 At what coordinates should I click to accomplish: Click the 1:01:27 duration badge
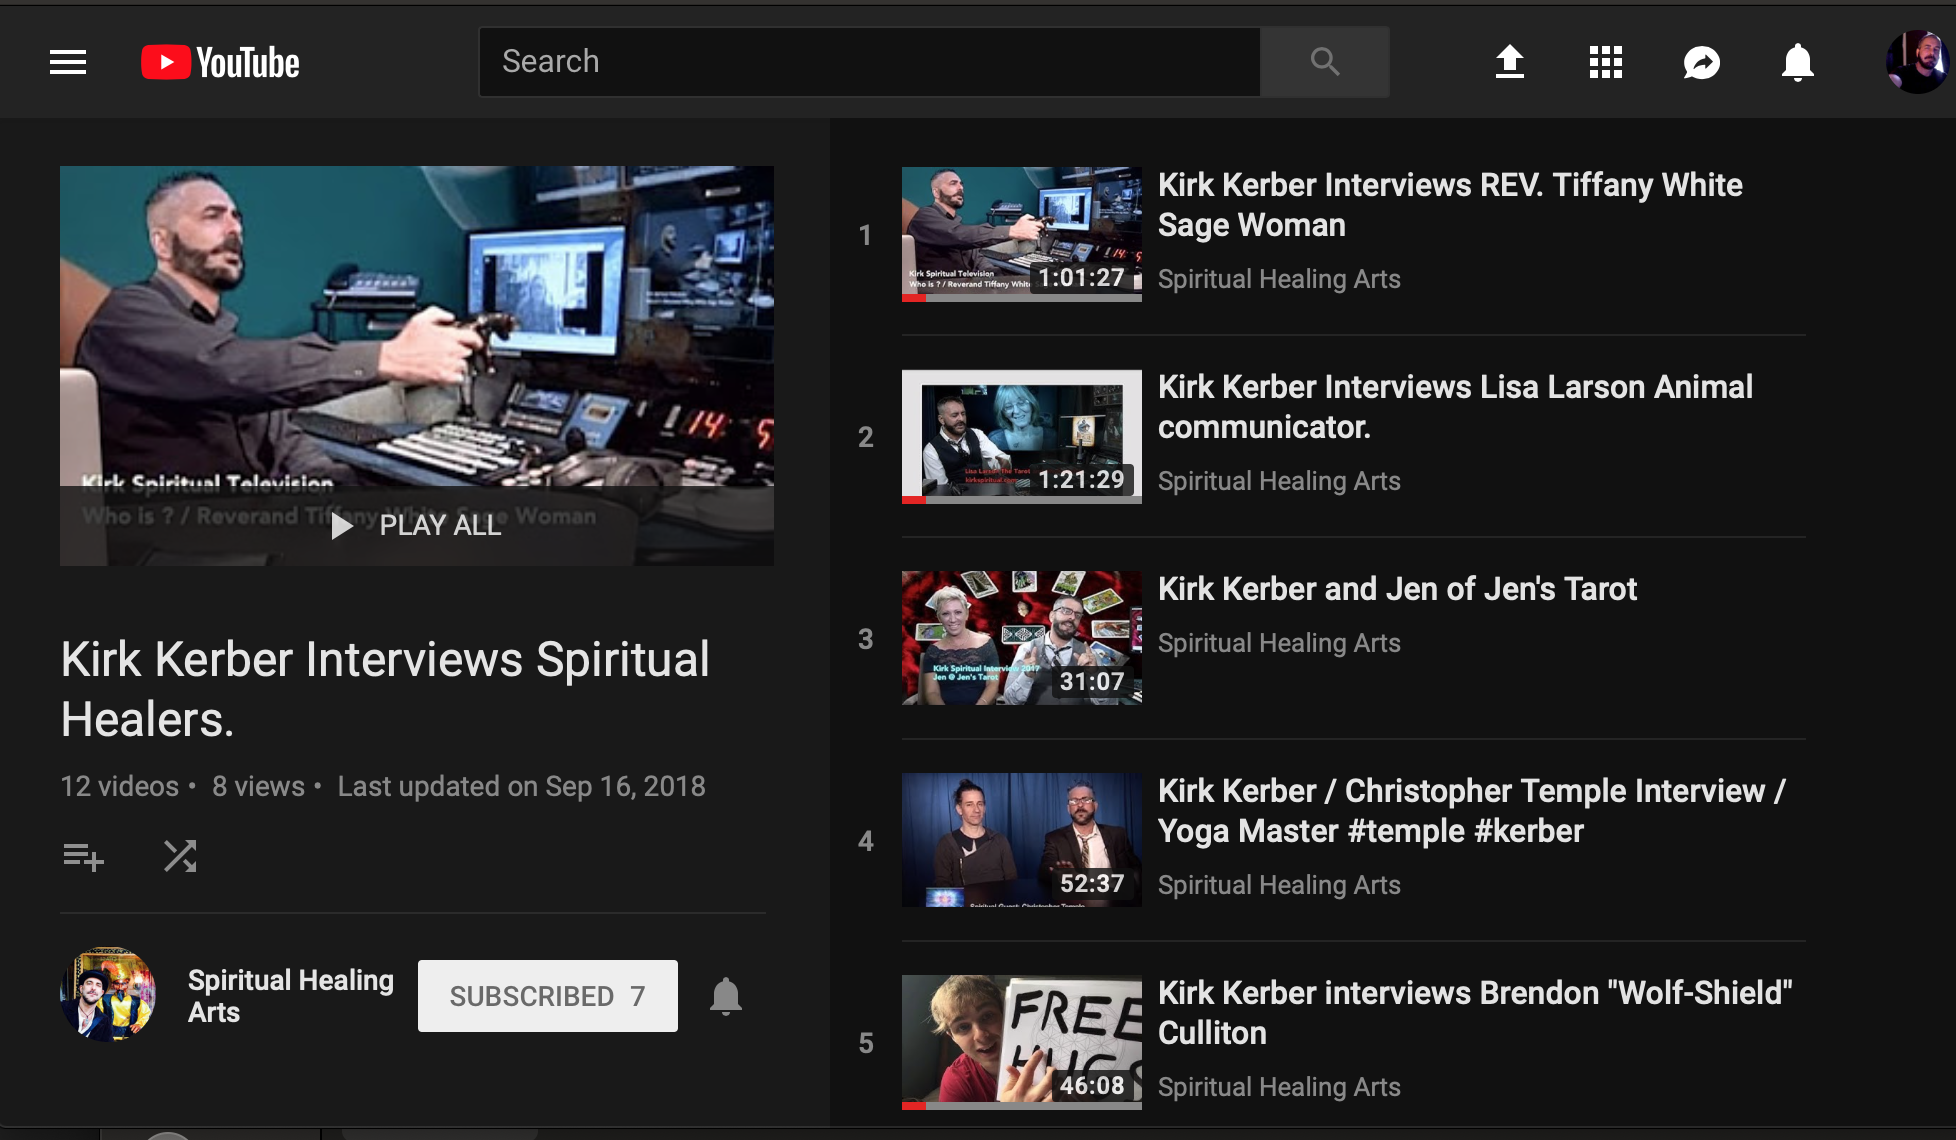click(x=1081, y=278)
